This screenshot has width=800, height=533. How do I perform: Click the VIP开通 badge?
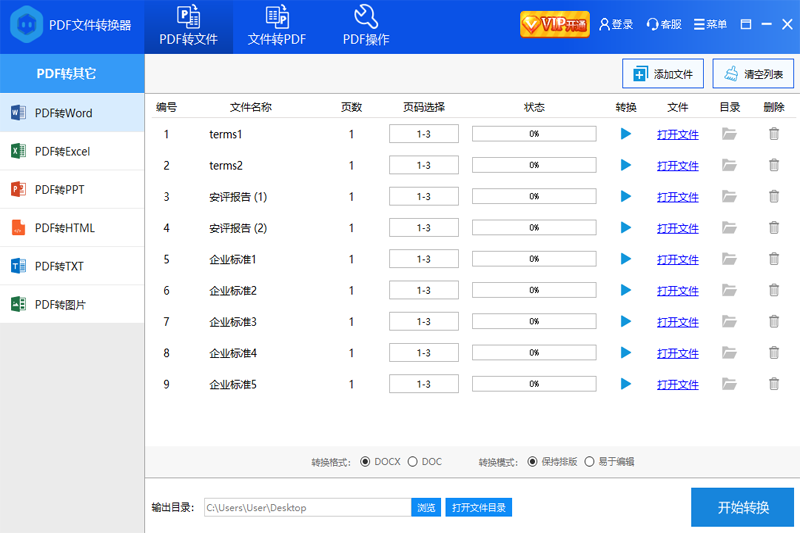click(x=554, y=24)
